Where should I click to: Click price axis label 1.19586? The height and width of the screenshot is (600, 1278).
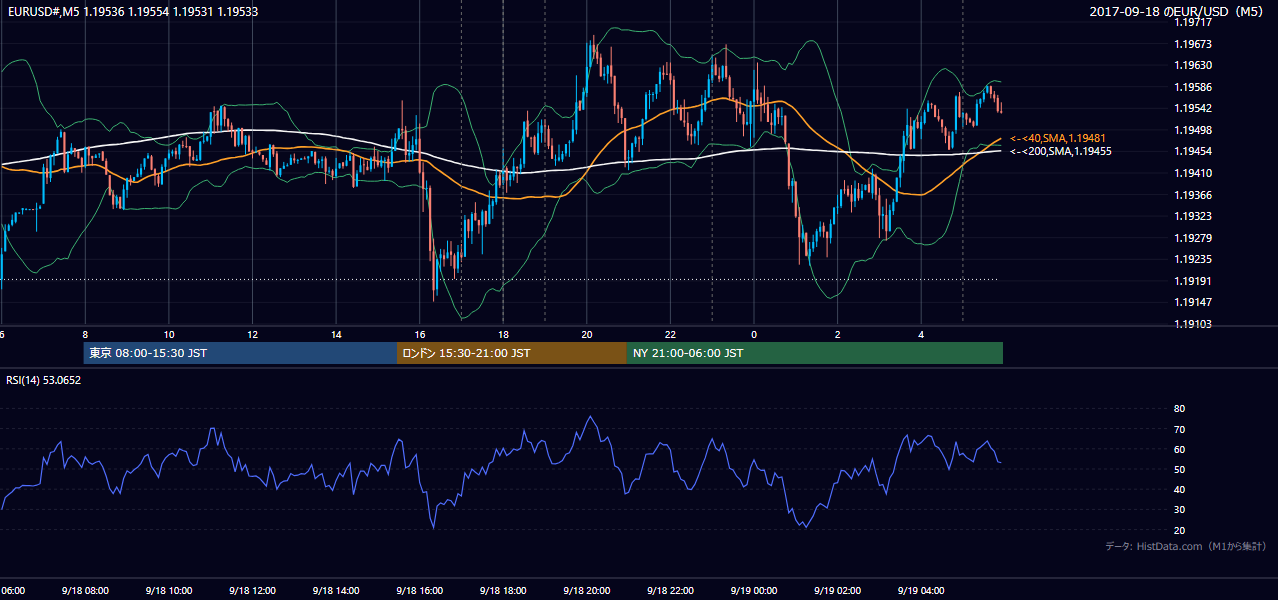[x=1192, y=87]
